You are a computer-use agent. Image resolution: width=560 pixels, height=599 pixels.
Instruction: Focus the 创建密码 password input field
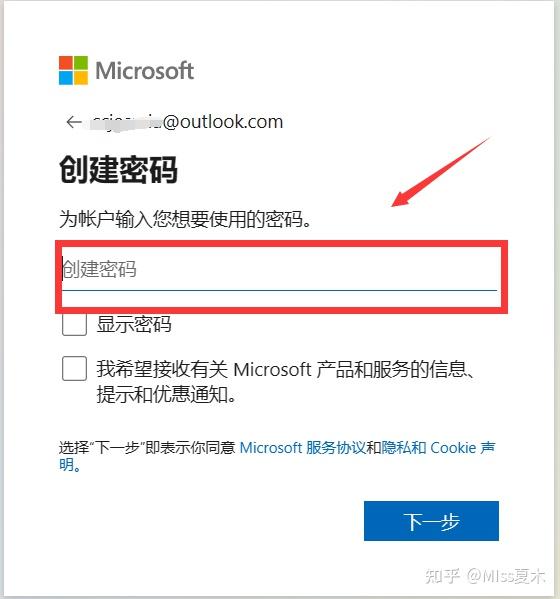[x=280, y=269]
